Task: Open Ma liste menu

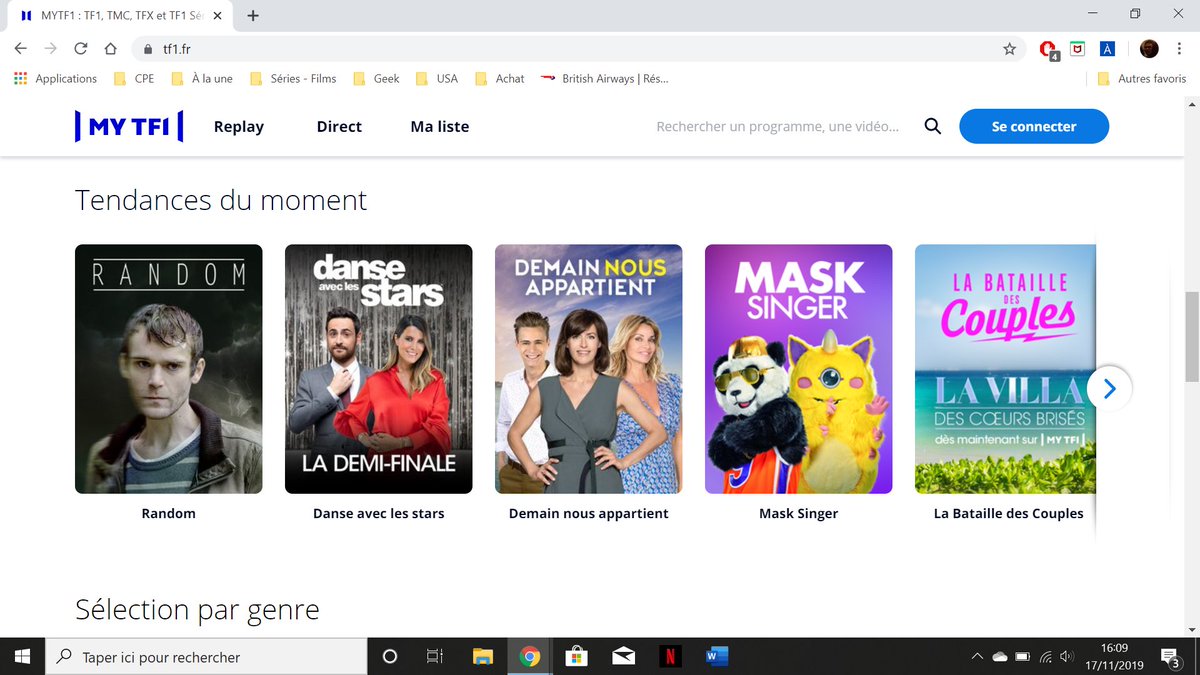Action: (x=440, y=126)
